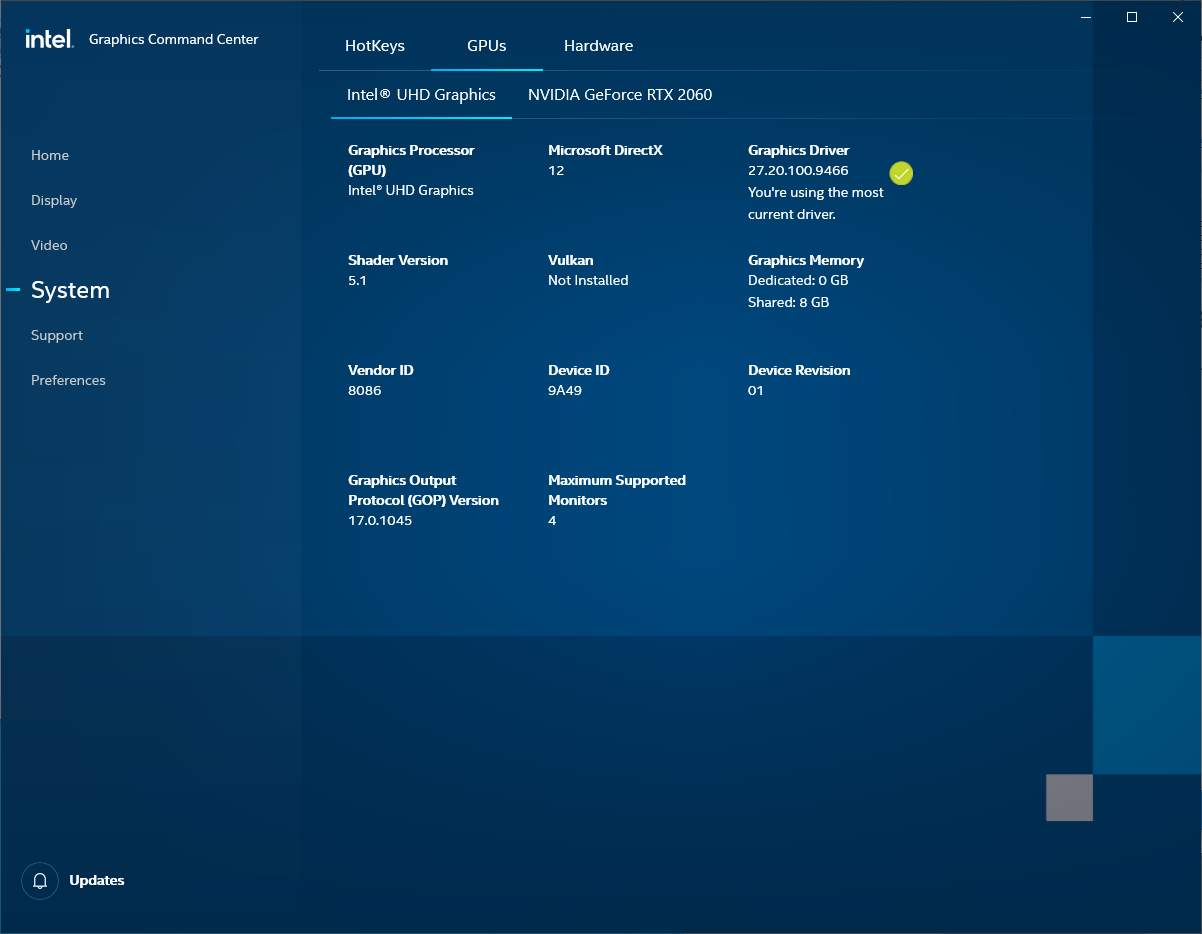Screen dimensions: 1202x934
Task: Open the Support section
Action: point(57,335)
